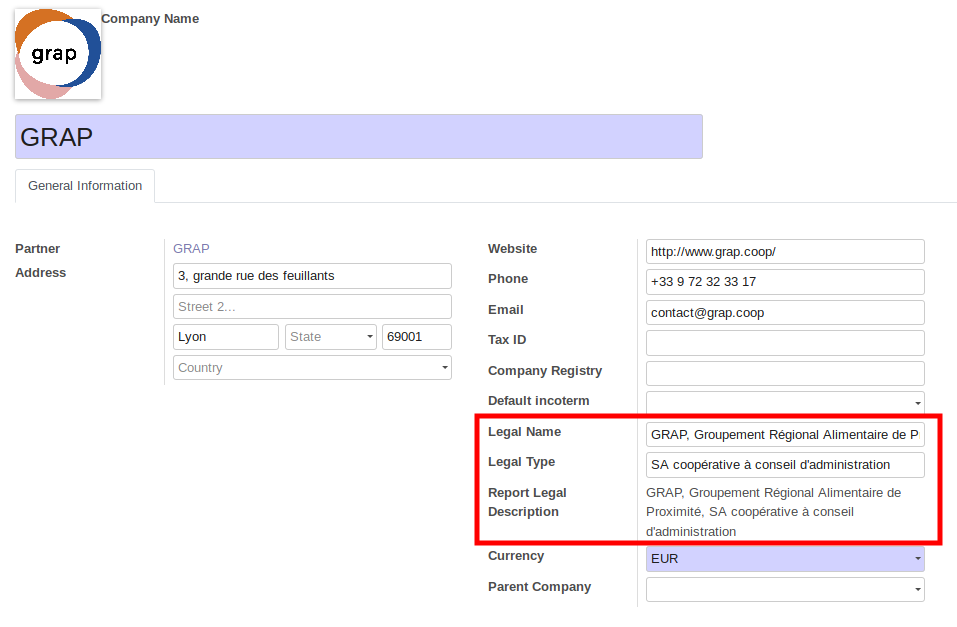Open the State dropdown
This screenshot has height=627, width=957.
point(331,337)
